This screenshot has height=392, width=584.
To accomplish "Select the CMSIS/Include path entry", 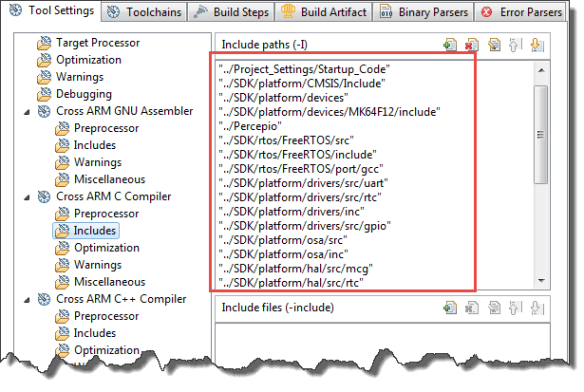I will point(302,83).
